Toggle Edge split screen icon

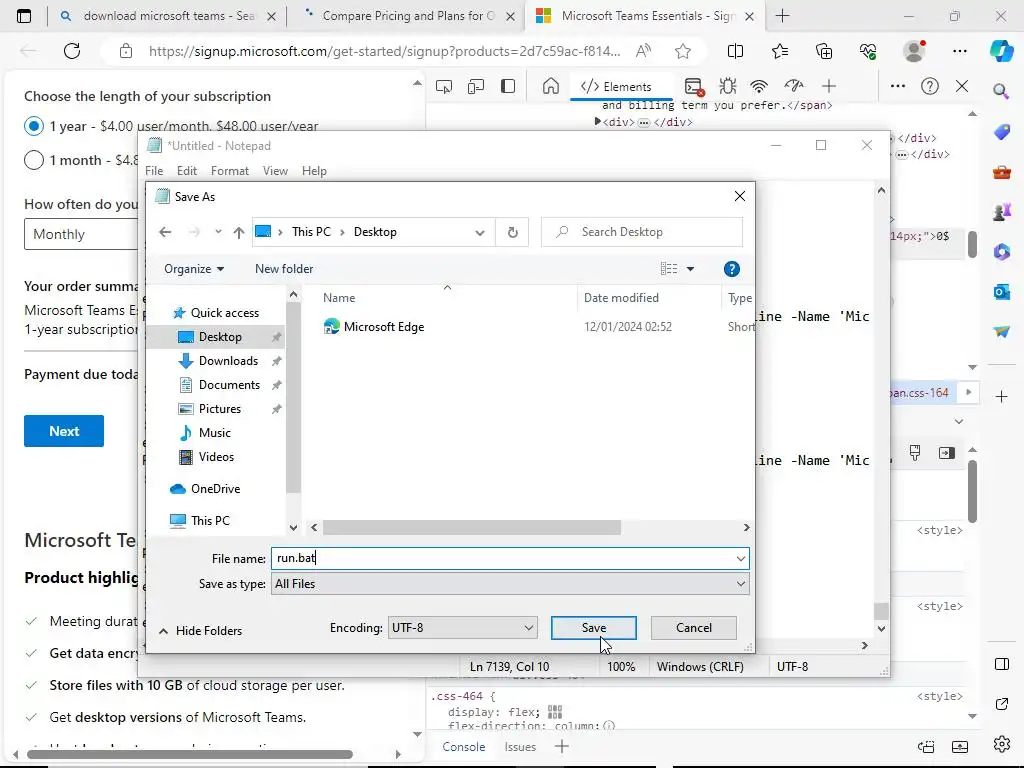[x=735, y=51]
